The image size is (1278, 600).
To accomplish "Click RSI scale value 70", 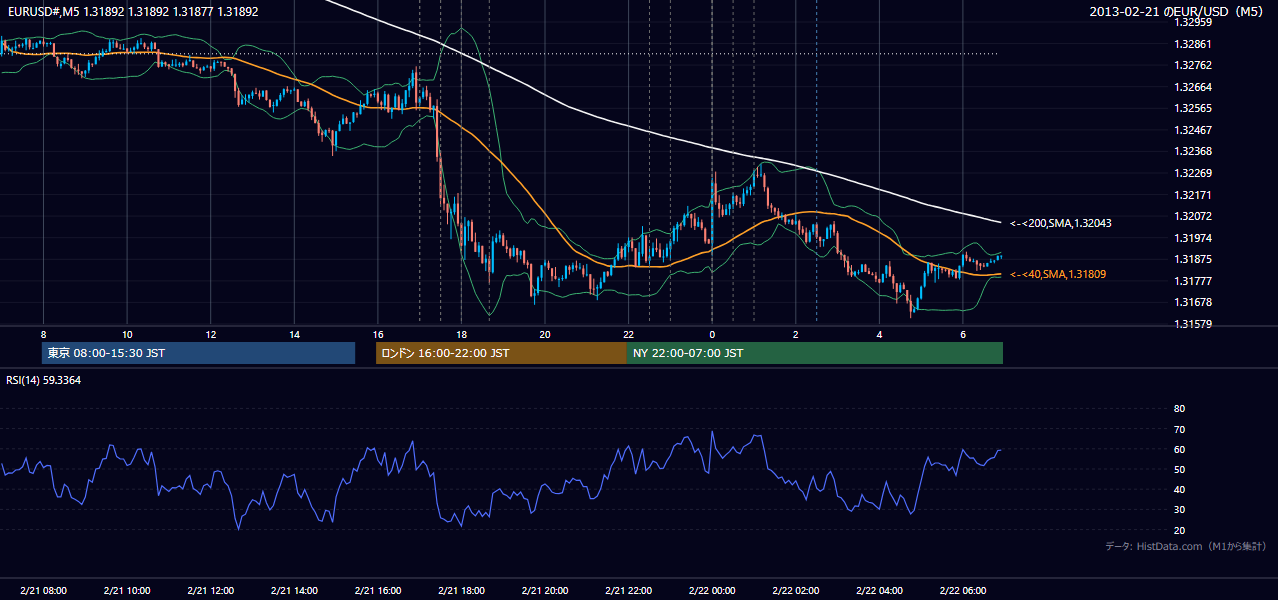I will click(1179, 429).
